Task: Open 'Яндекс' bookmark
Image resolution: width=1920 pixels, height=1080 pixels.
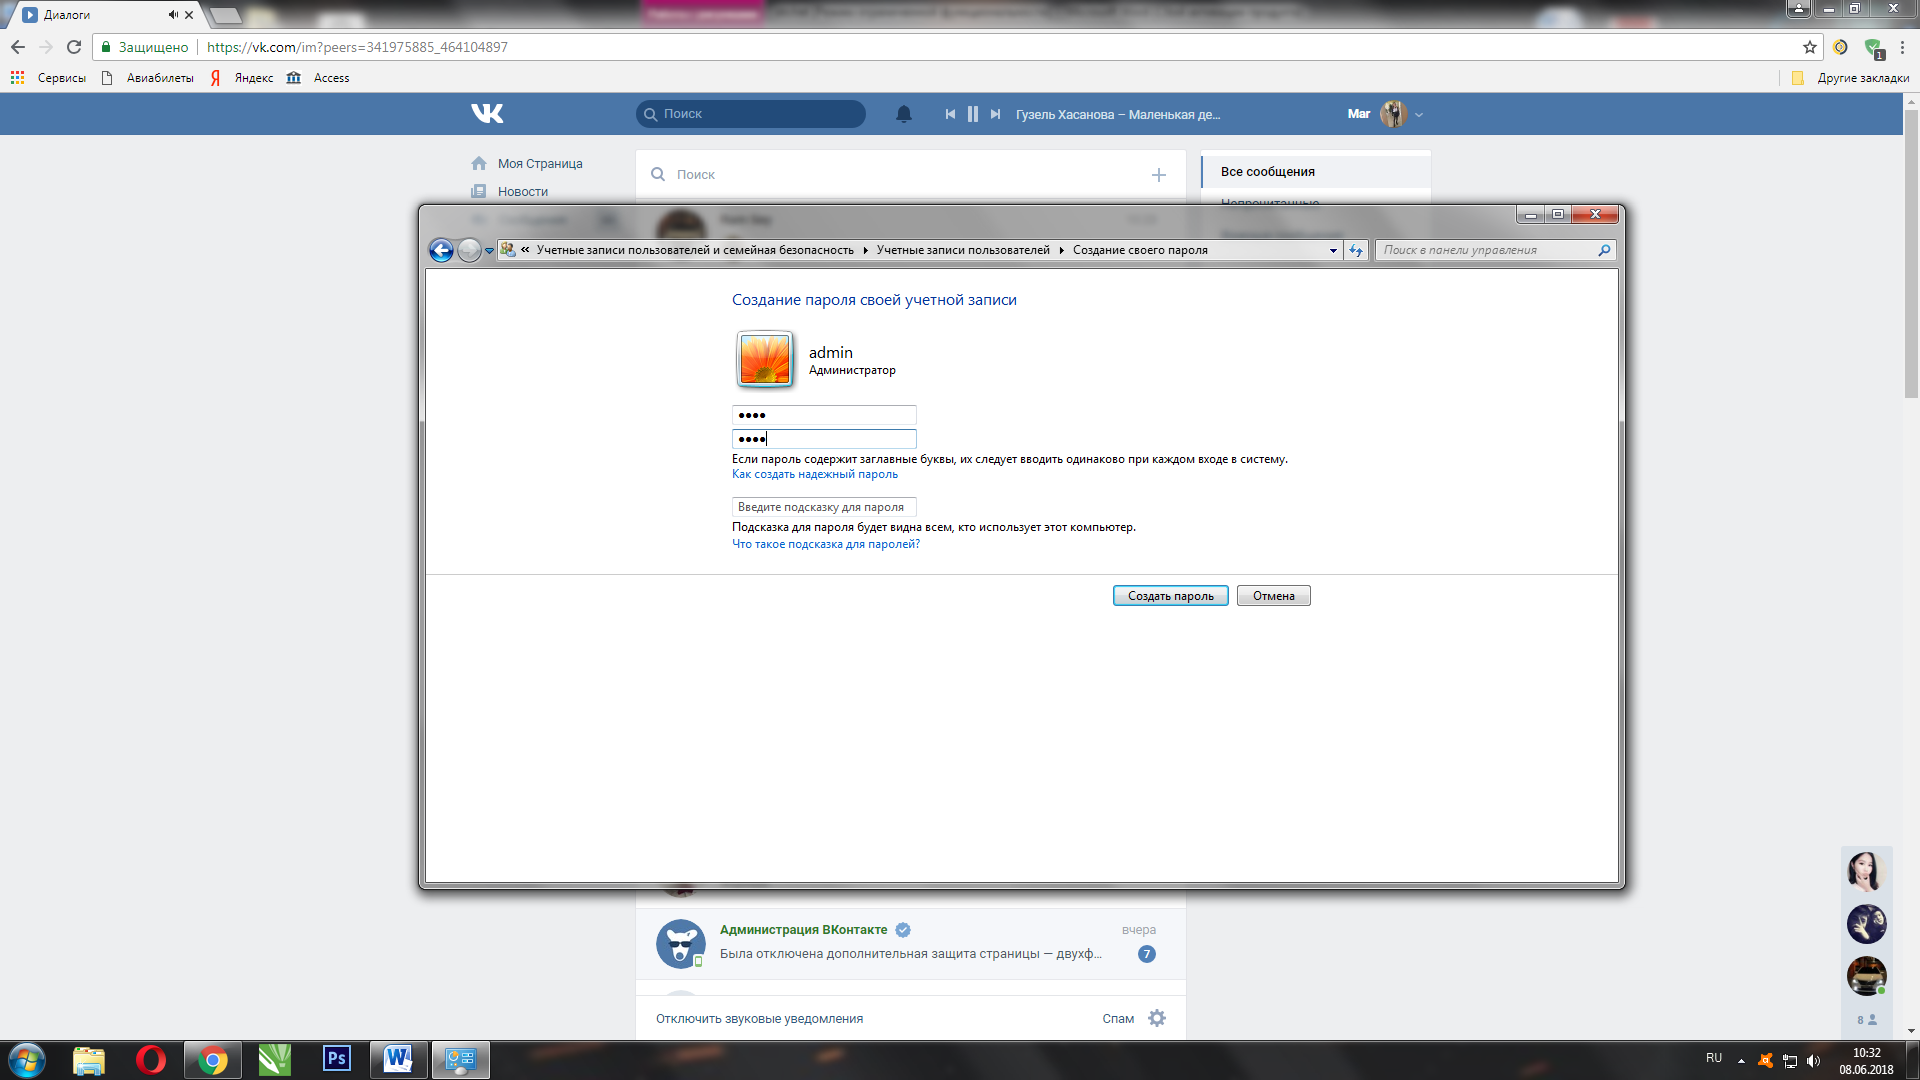Action: click(x=242, y=78)
